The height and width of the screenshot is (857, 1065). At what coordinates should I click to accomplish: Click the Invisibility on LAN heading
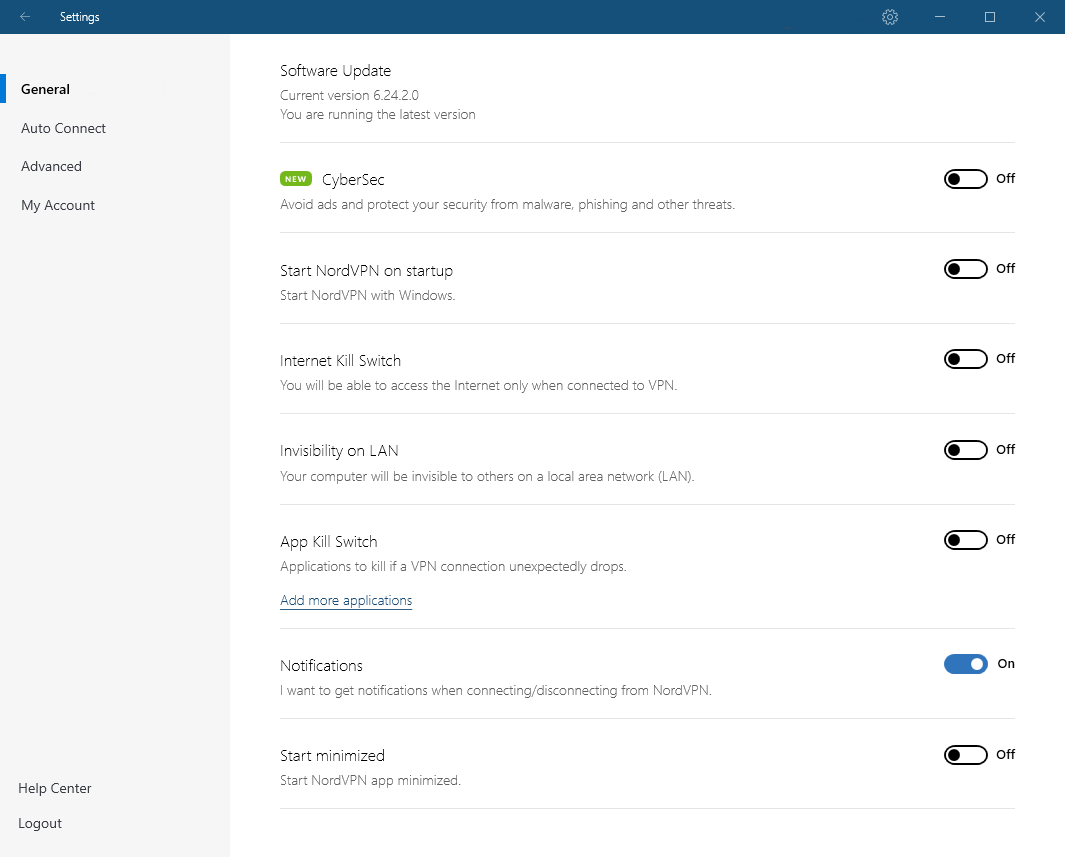coord(339,451)
